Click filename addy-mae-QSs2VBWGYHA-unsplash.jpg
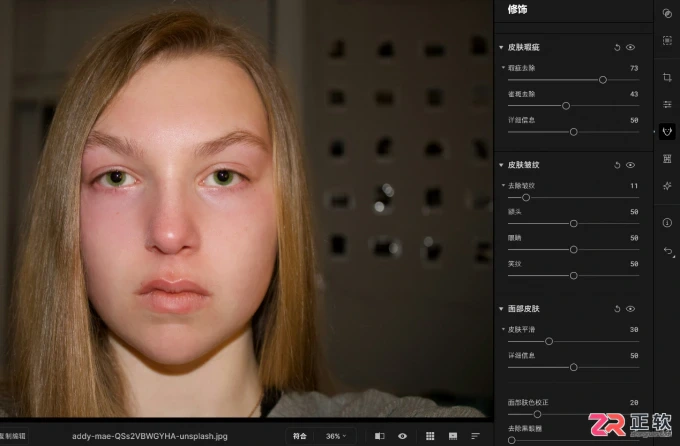This screenshot has height=446, width=680. (150, 436)
